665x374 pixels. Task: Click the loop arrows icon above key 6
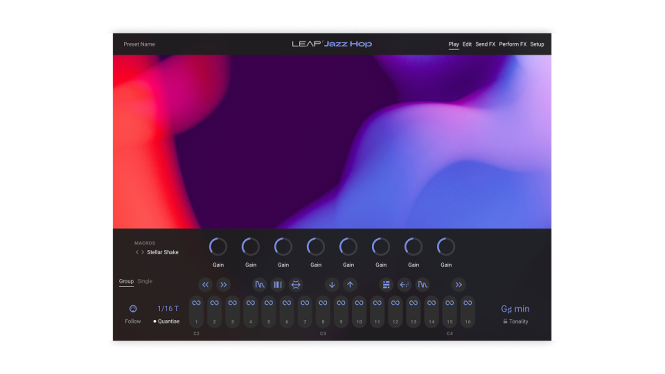[296, 285]
